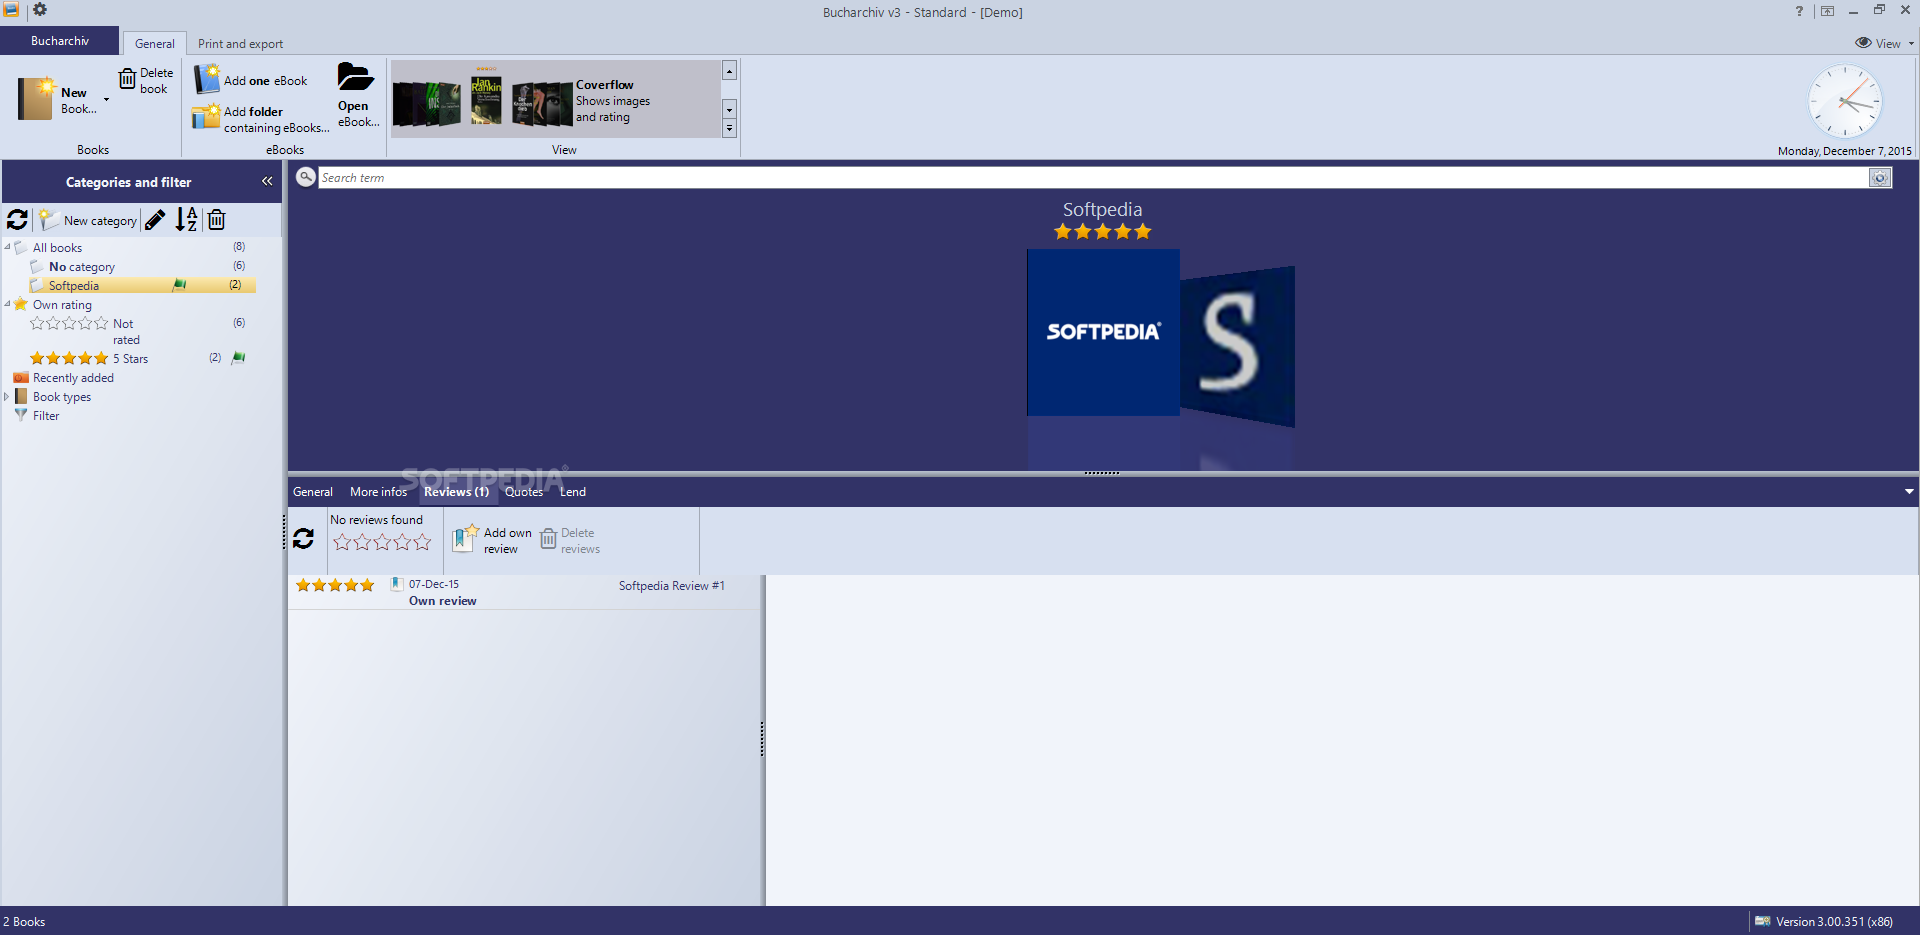Click Delete reviews
The width and height of the screenshot is (1920, 935).
571,540
